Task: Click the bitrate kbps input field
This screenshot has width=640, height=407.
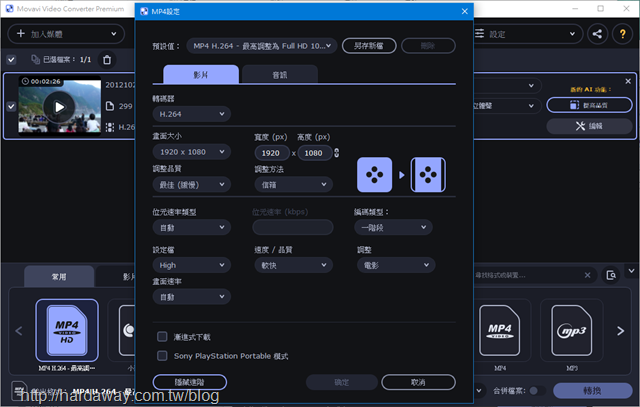Action: click(x=293, y=227)
